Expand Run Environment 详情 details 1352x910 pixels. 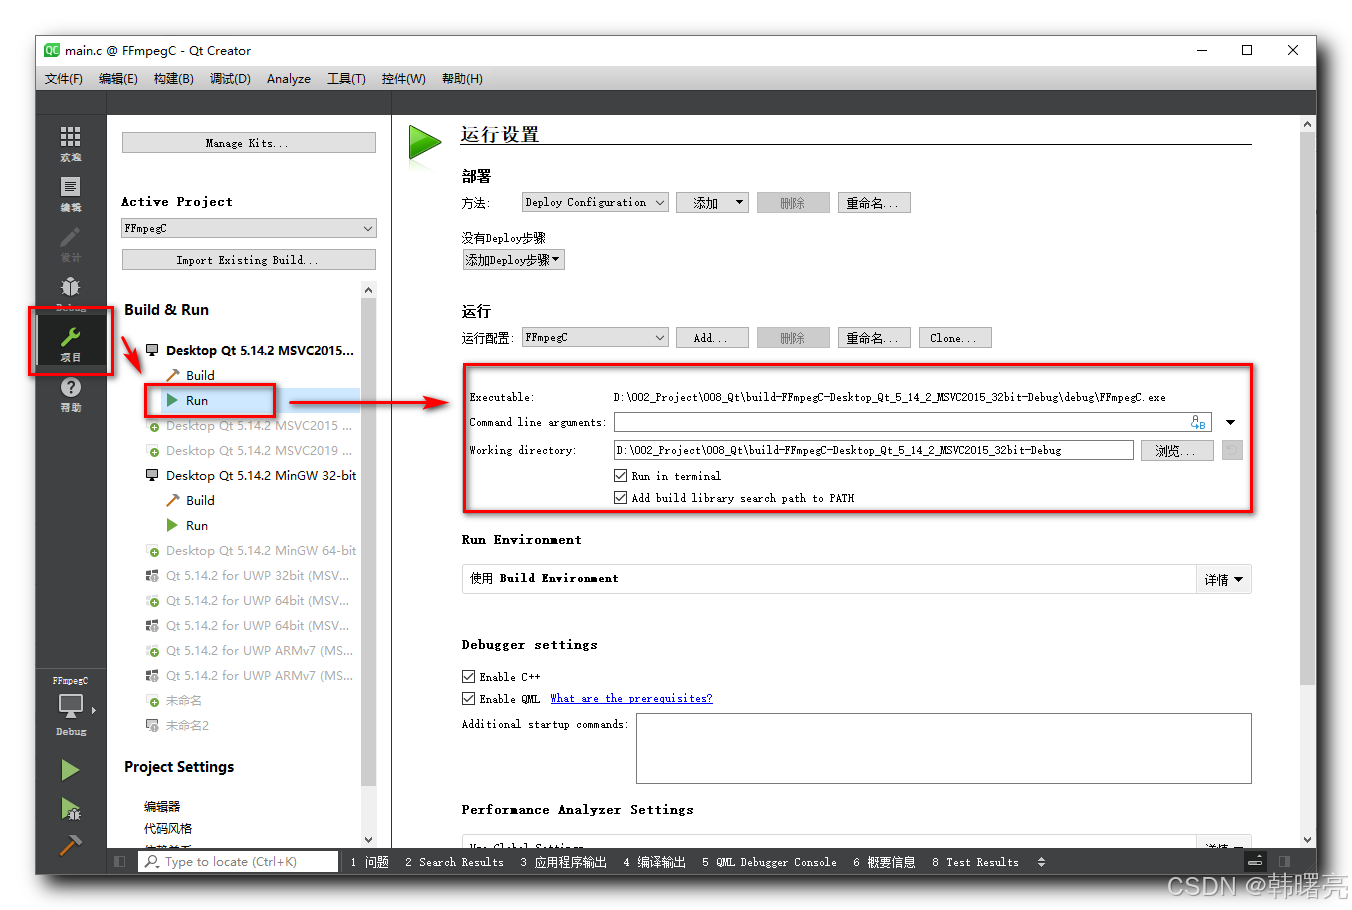tap(1224, 579)
